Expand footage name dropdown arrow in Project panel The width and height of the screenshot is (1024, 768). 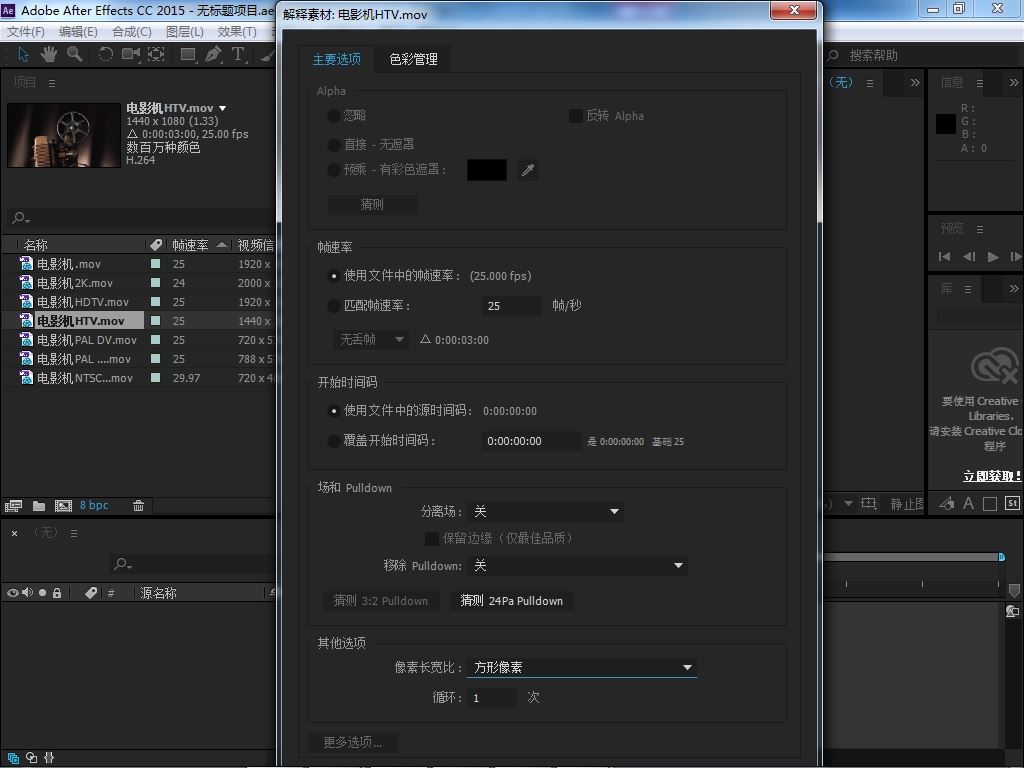[x=223, y=108]
